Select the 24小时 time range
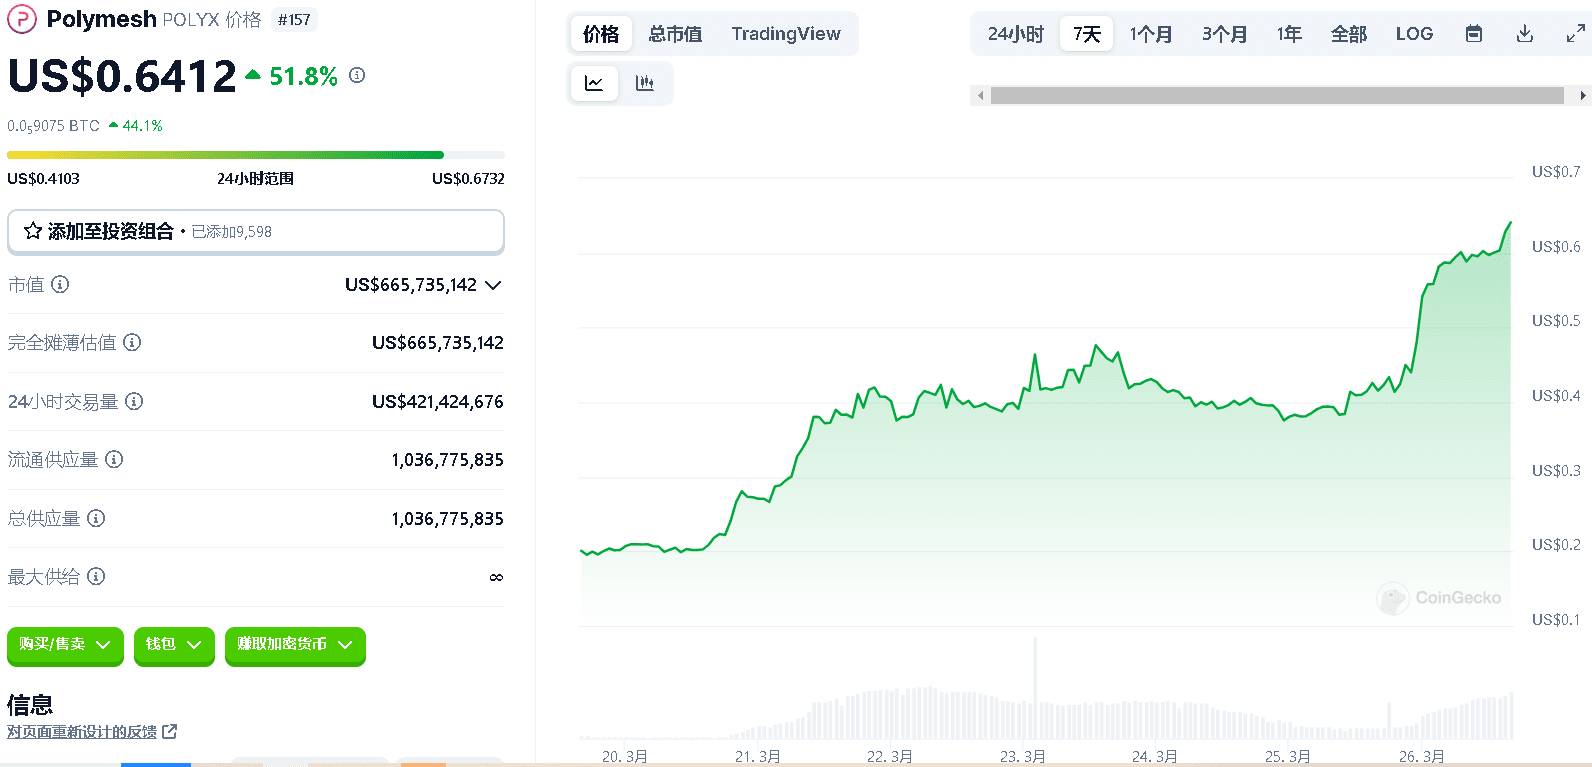The height and width of the screenshot is (767, 1592). pyautogui.click(x=1015, y=34)
